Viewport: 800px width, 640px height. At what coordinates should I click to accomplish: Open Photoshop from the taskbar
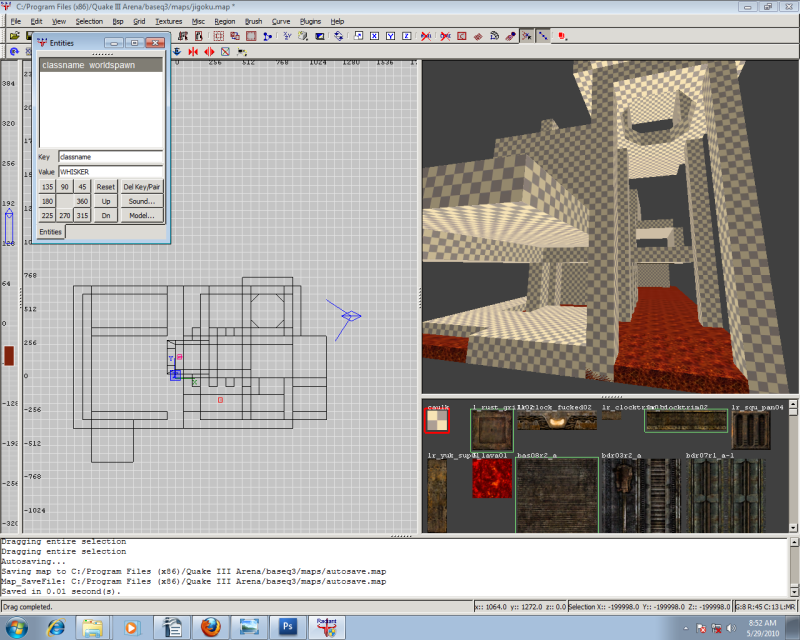pos(287,627)
